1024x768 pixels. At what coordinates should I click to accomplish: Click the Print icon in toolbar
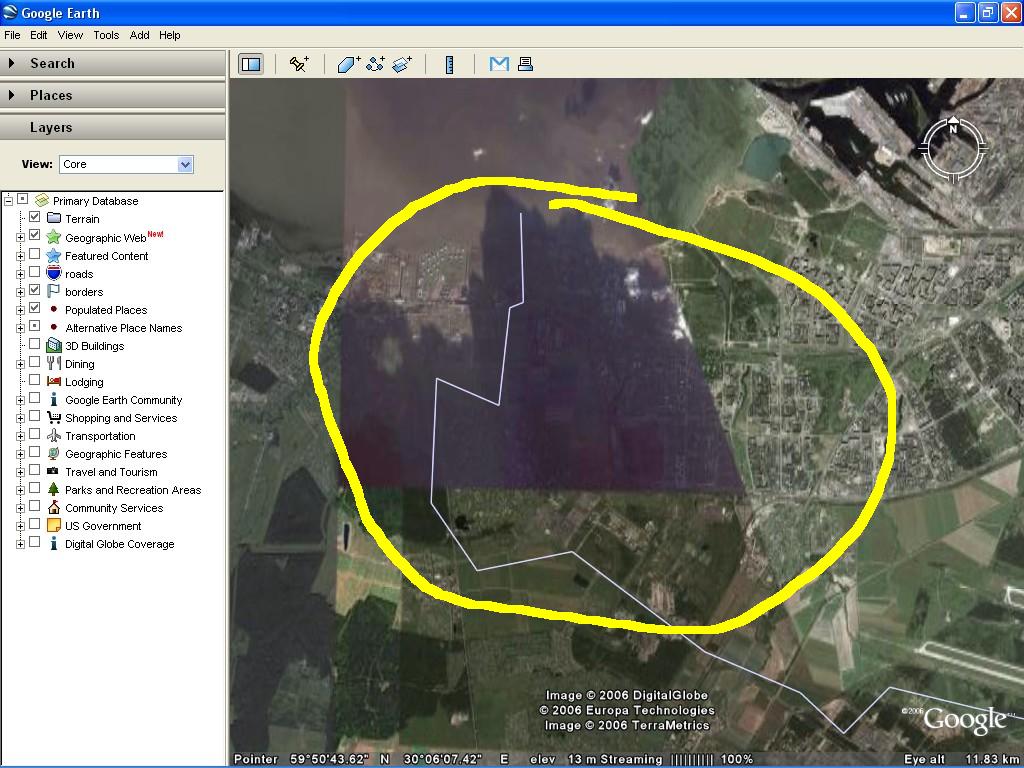pos(525,64)
